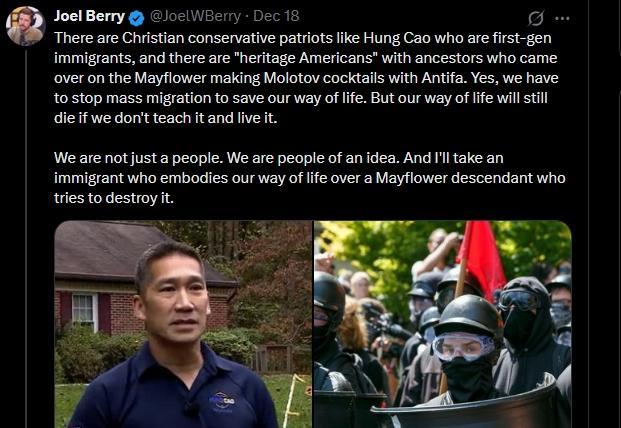Image resolution: width=621 pixels, height=428 pixels.
Task: Click the blue verified checkmark badge
Action: pyautogui.click(x=137, y=17)
